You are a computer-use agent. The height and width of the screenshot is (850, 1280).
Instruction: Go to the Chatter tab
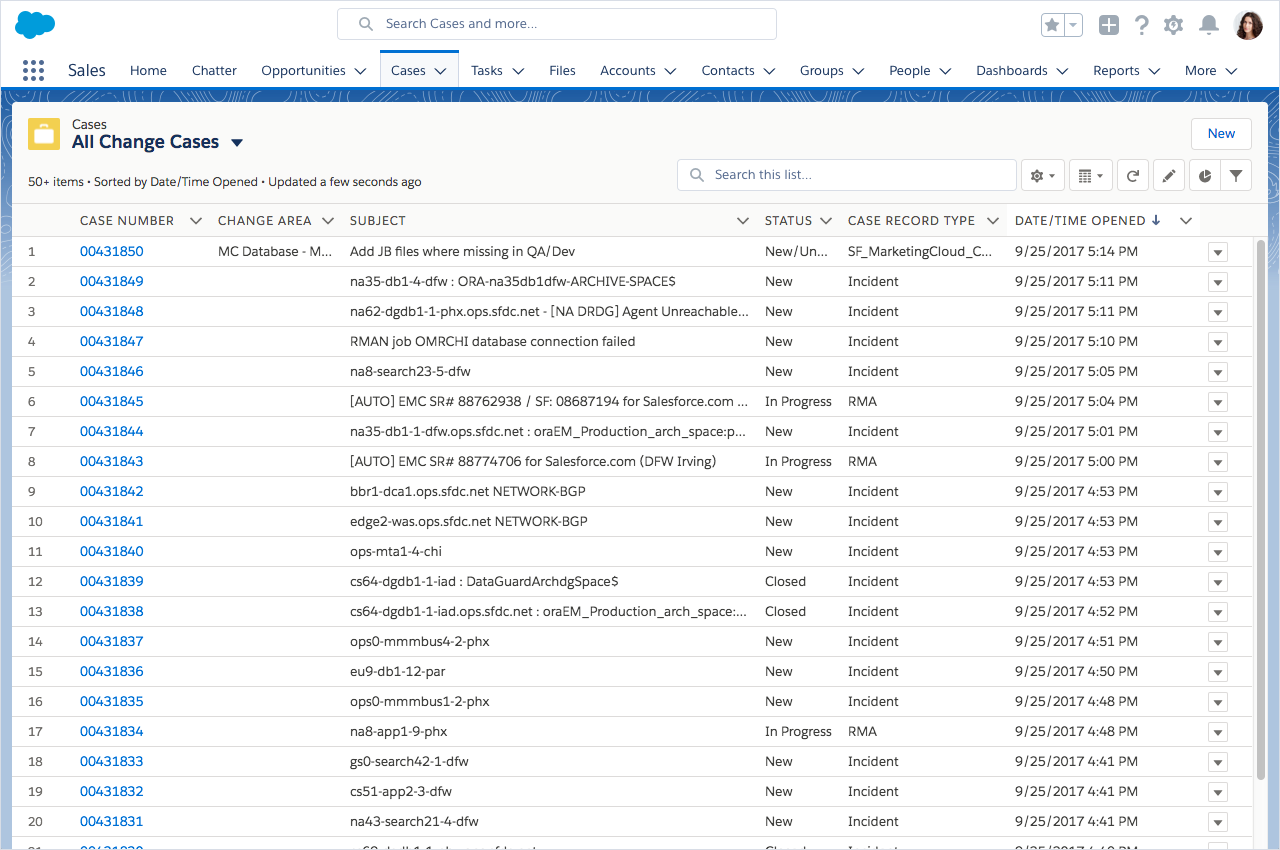[x=214, y=71]
